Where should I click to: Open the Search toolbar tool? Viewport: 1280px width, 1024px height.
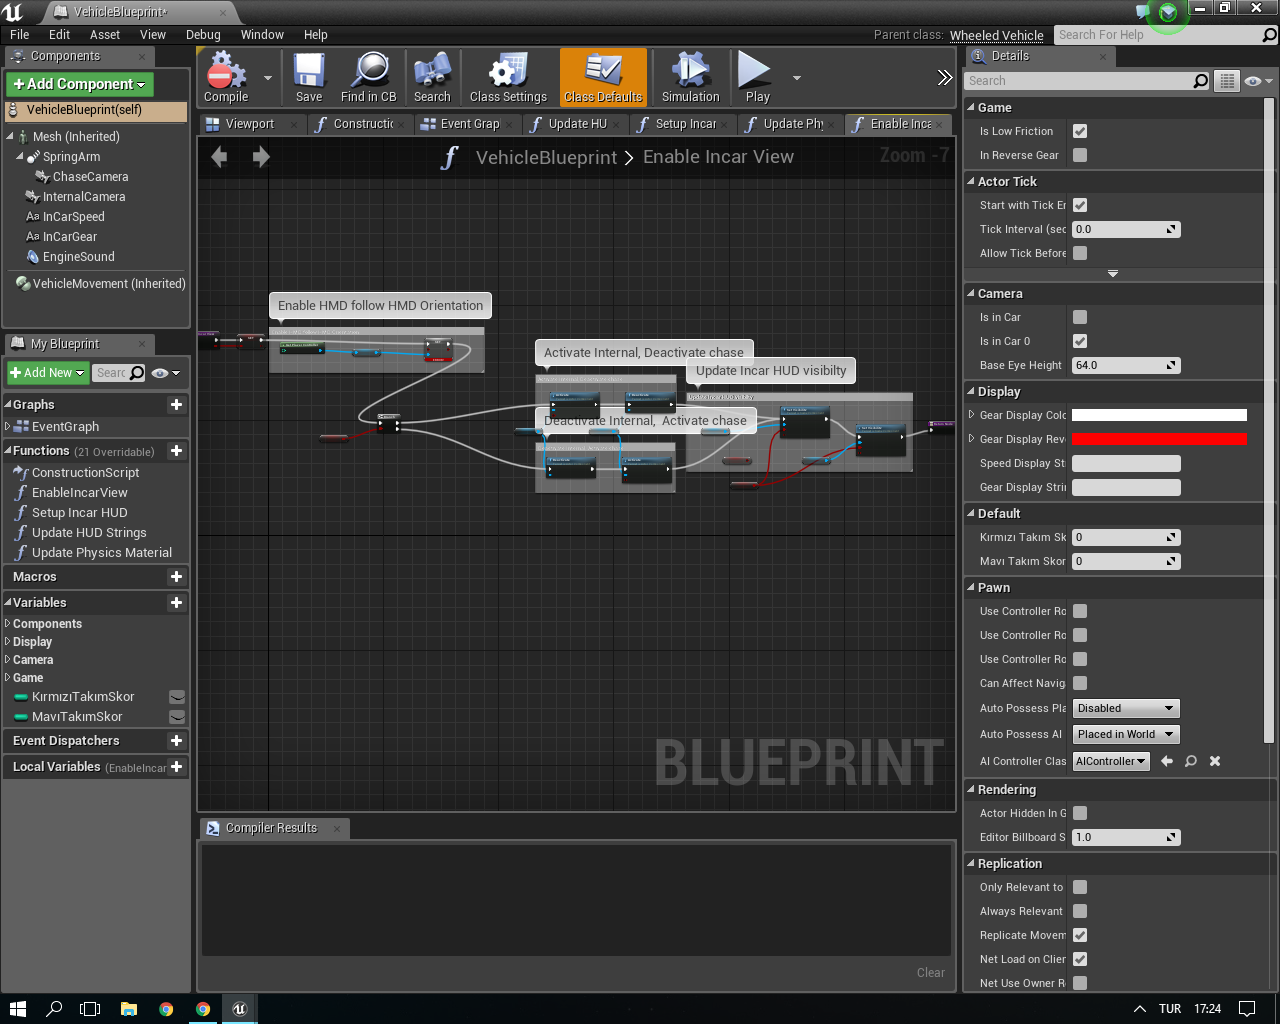point(432,77)
